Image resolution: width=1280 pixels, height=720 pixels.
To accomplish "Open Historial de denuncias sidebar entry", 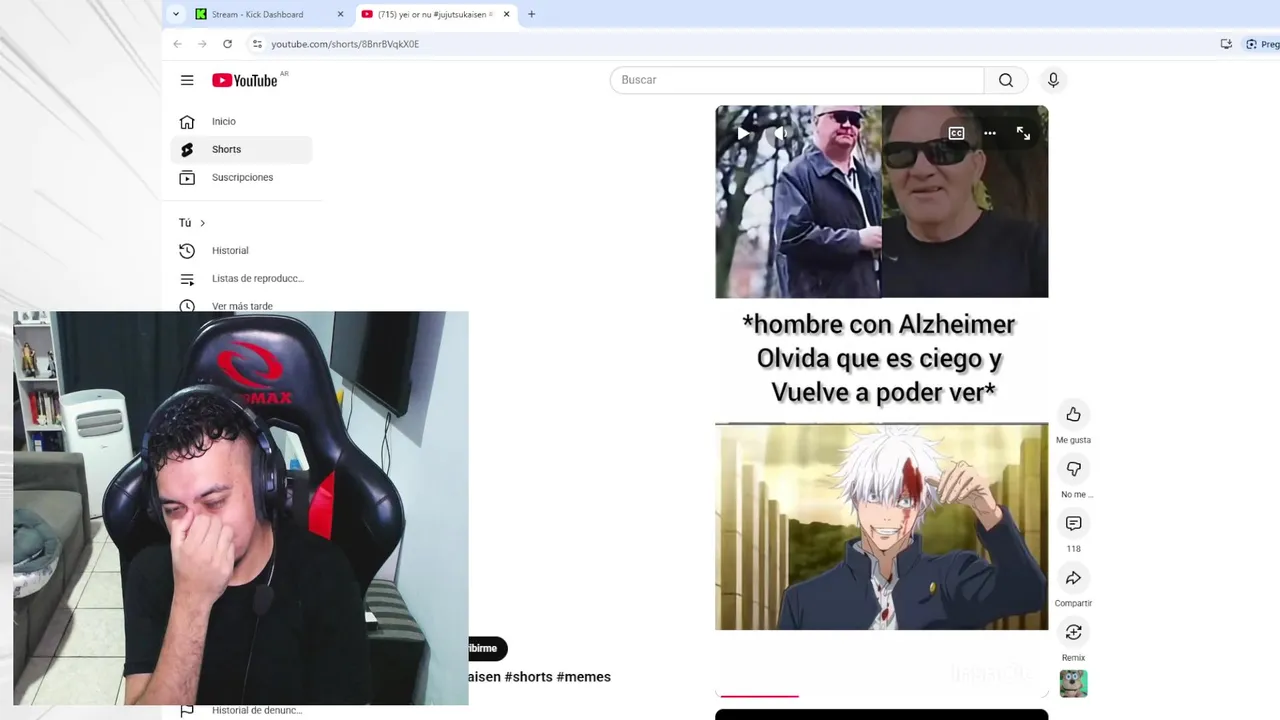I will 241,710.
